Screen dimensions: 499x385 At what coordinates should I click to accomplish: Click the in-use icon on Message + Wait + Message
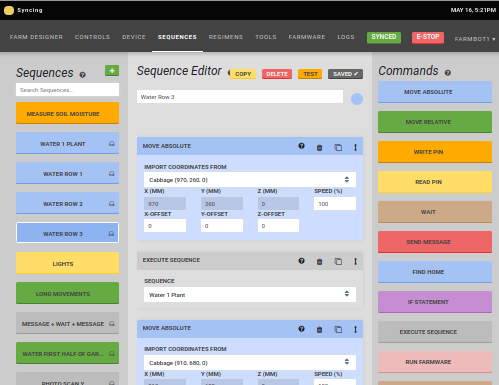[x=112, y=324]
